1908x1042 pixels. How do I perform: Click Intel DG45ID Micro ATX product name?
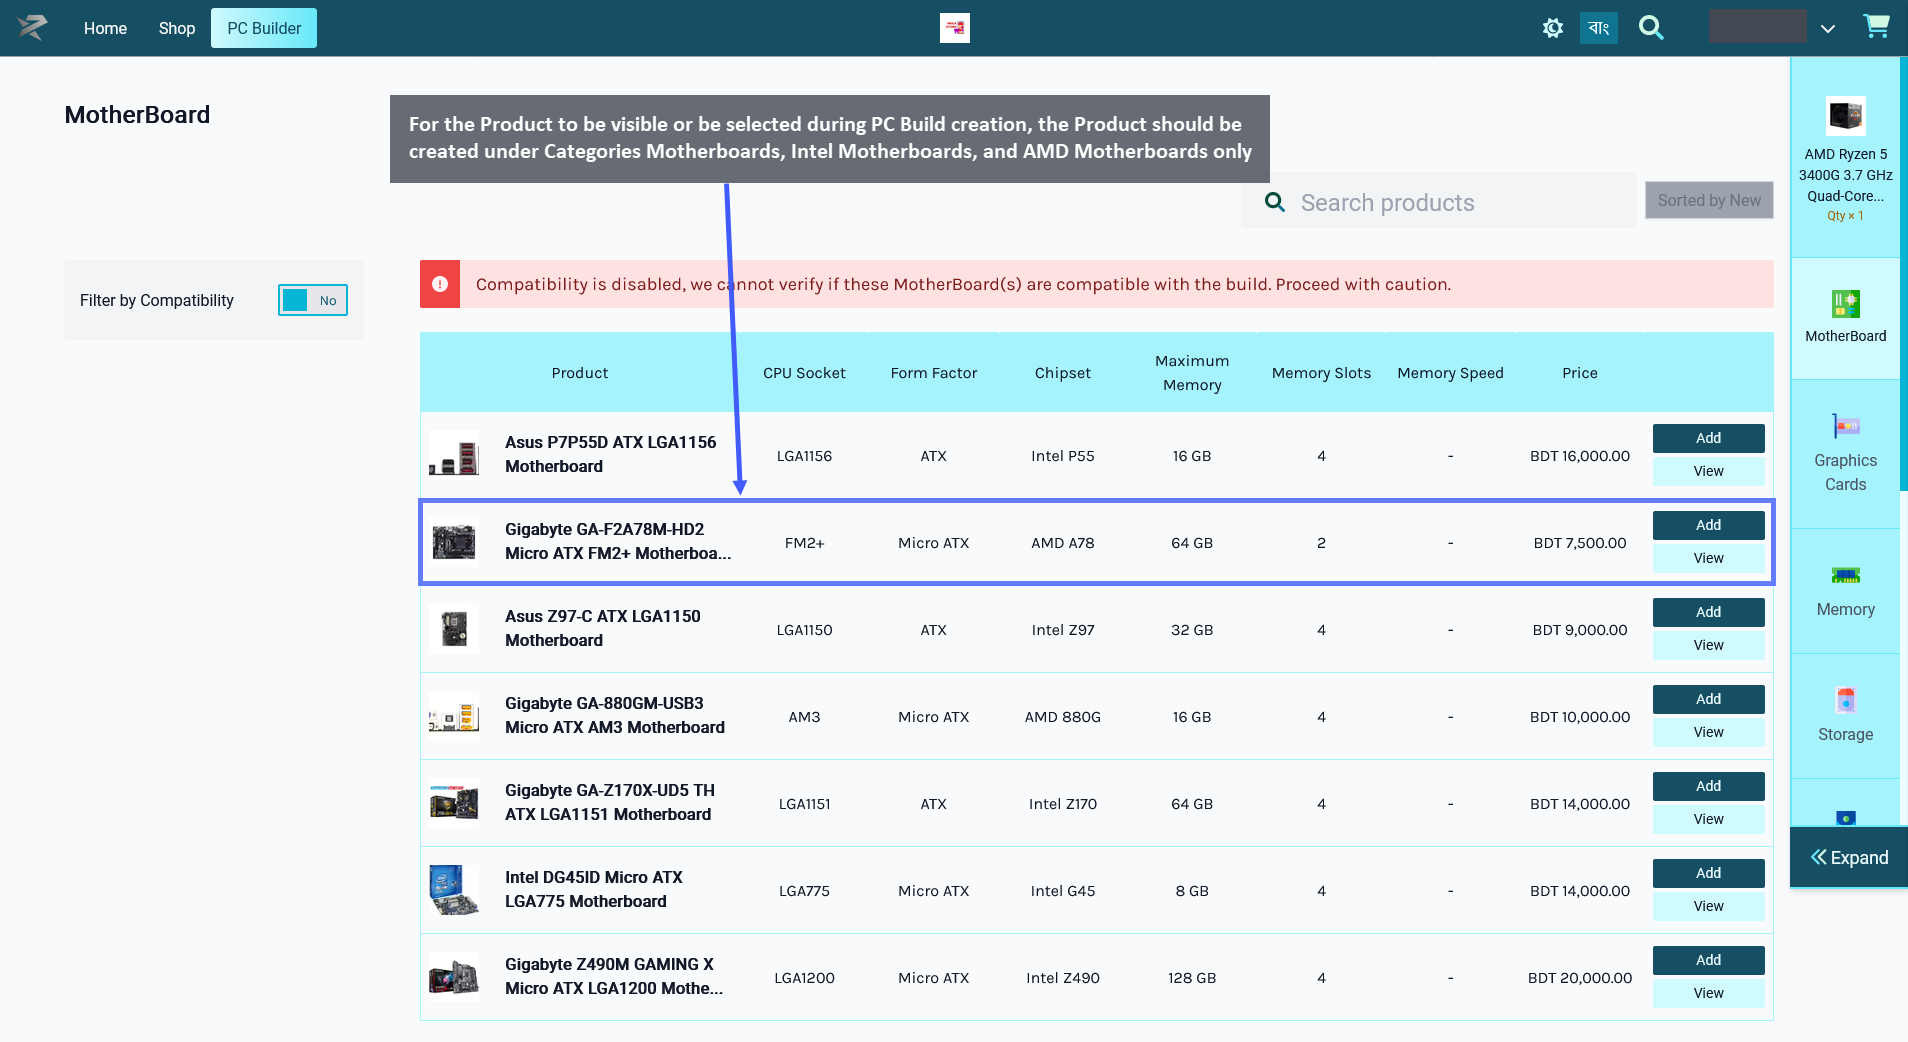(x=594, y=889)
